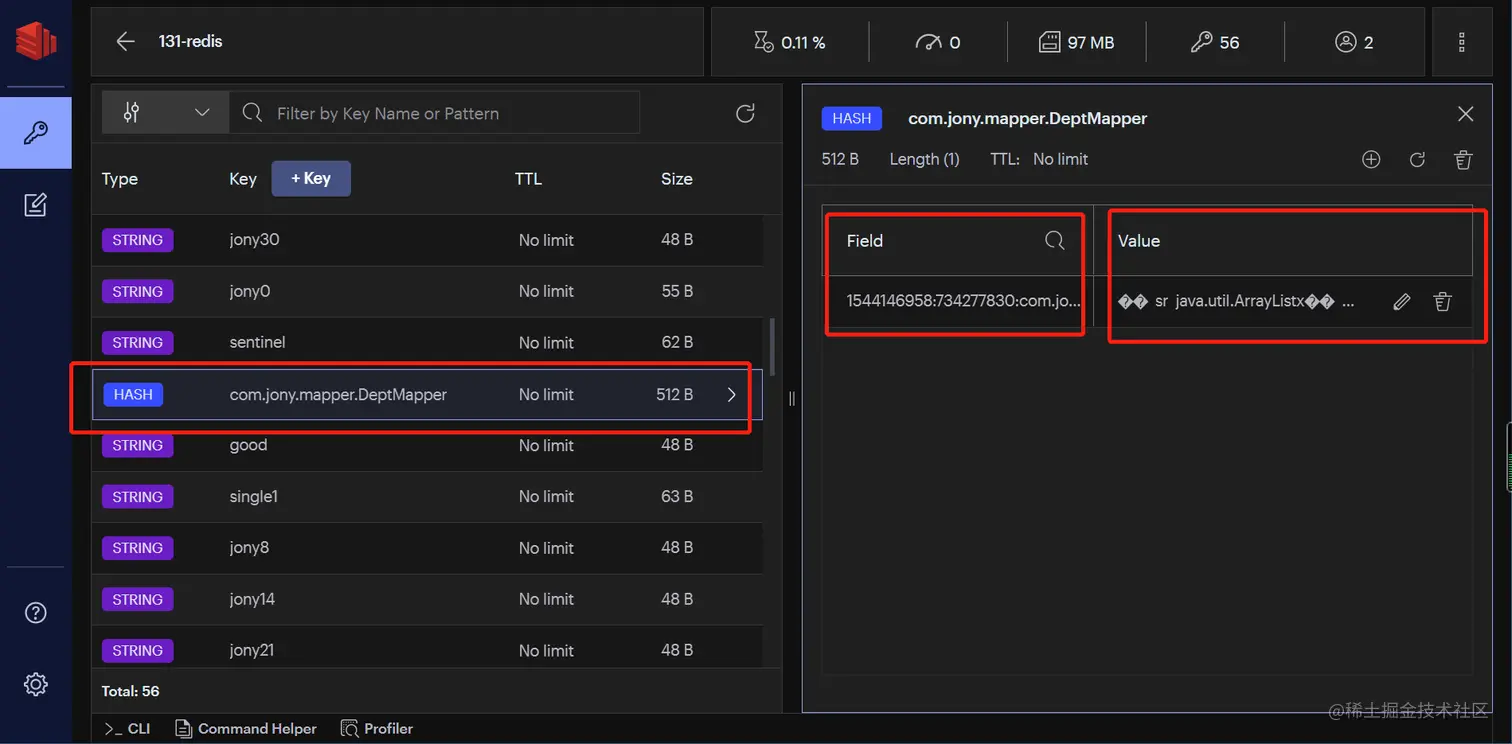Click the Type column header
1512x744 pixels.
click(x=120, y=179)
